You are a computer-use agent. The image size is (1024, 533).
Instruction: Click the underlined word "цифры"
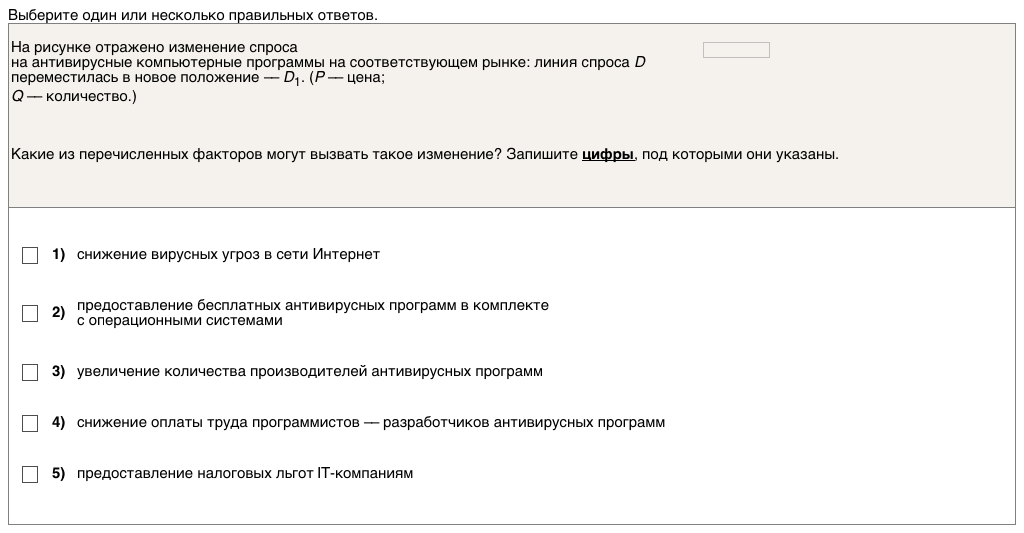(x=608, y=155)
